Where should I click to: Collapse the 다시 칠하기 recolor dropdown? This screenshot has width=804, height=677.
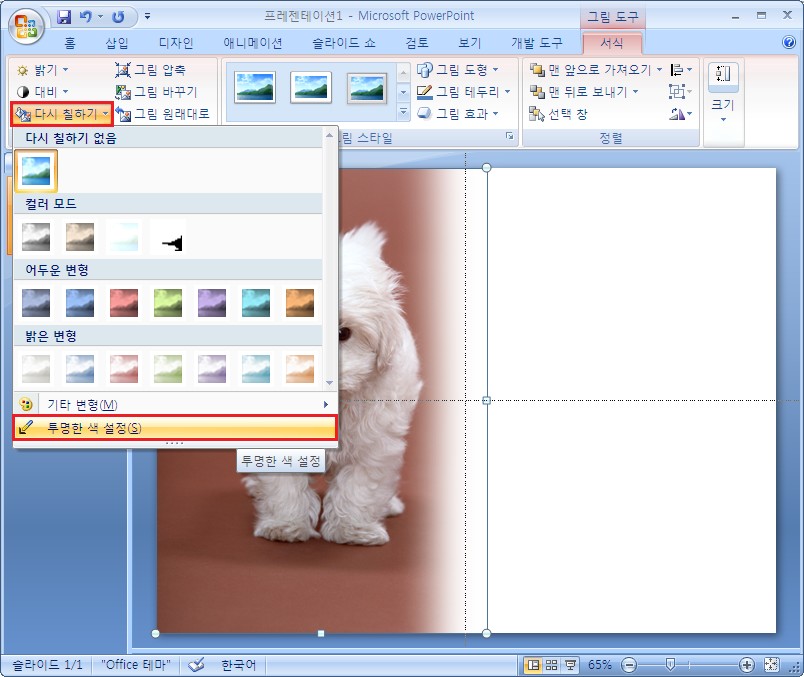[x=62, y=114]
